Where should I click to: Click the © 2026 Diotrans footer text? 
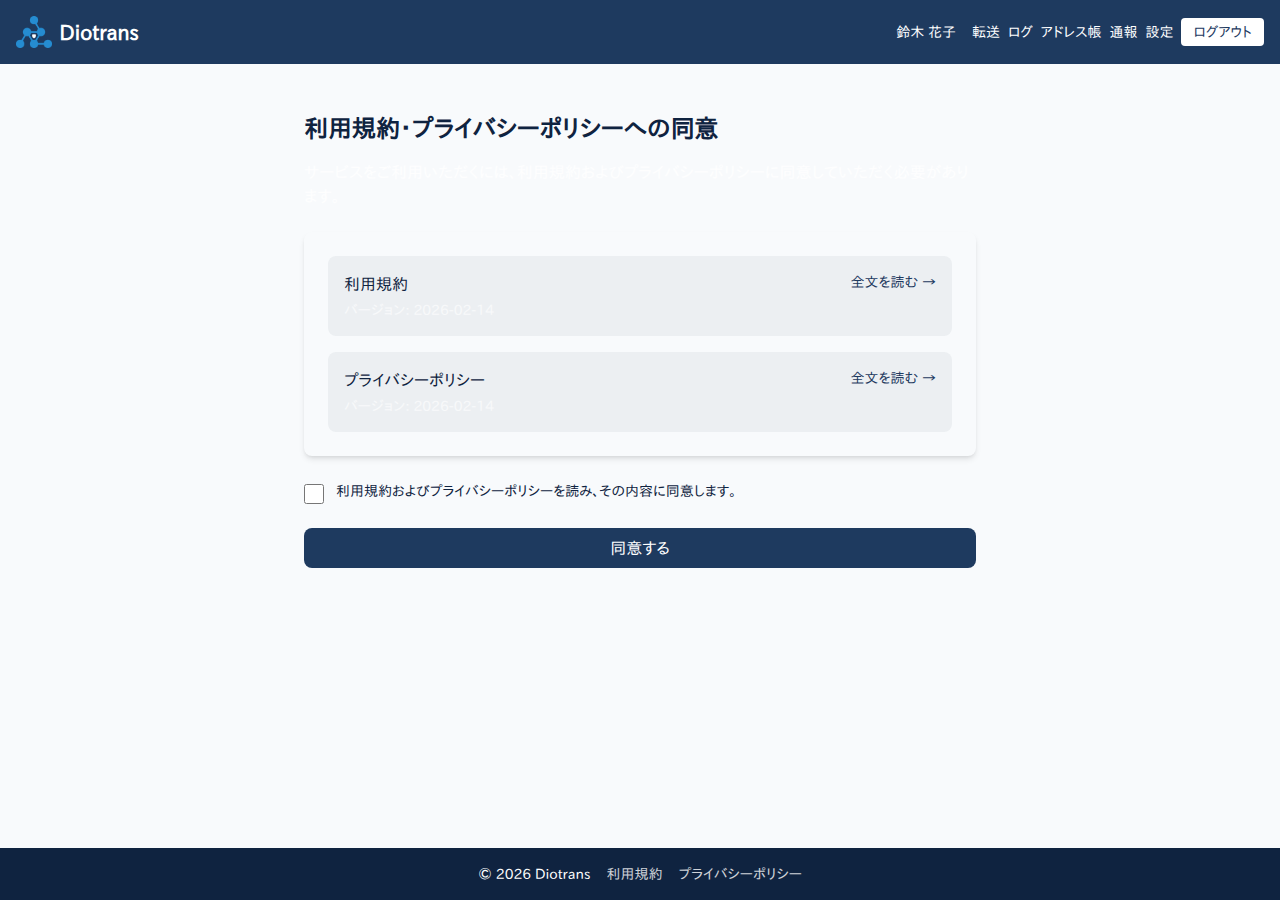tap(534, 874)
